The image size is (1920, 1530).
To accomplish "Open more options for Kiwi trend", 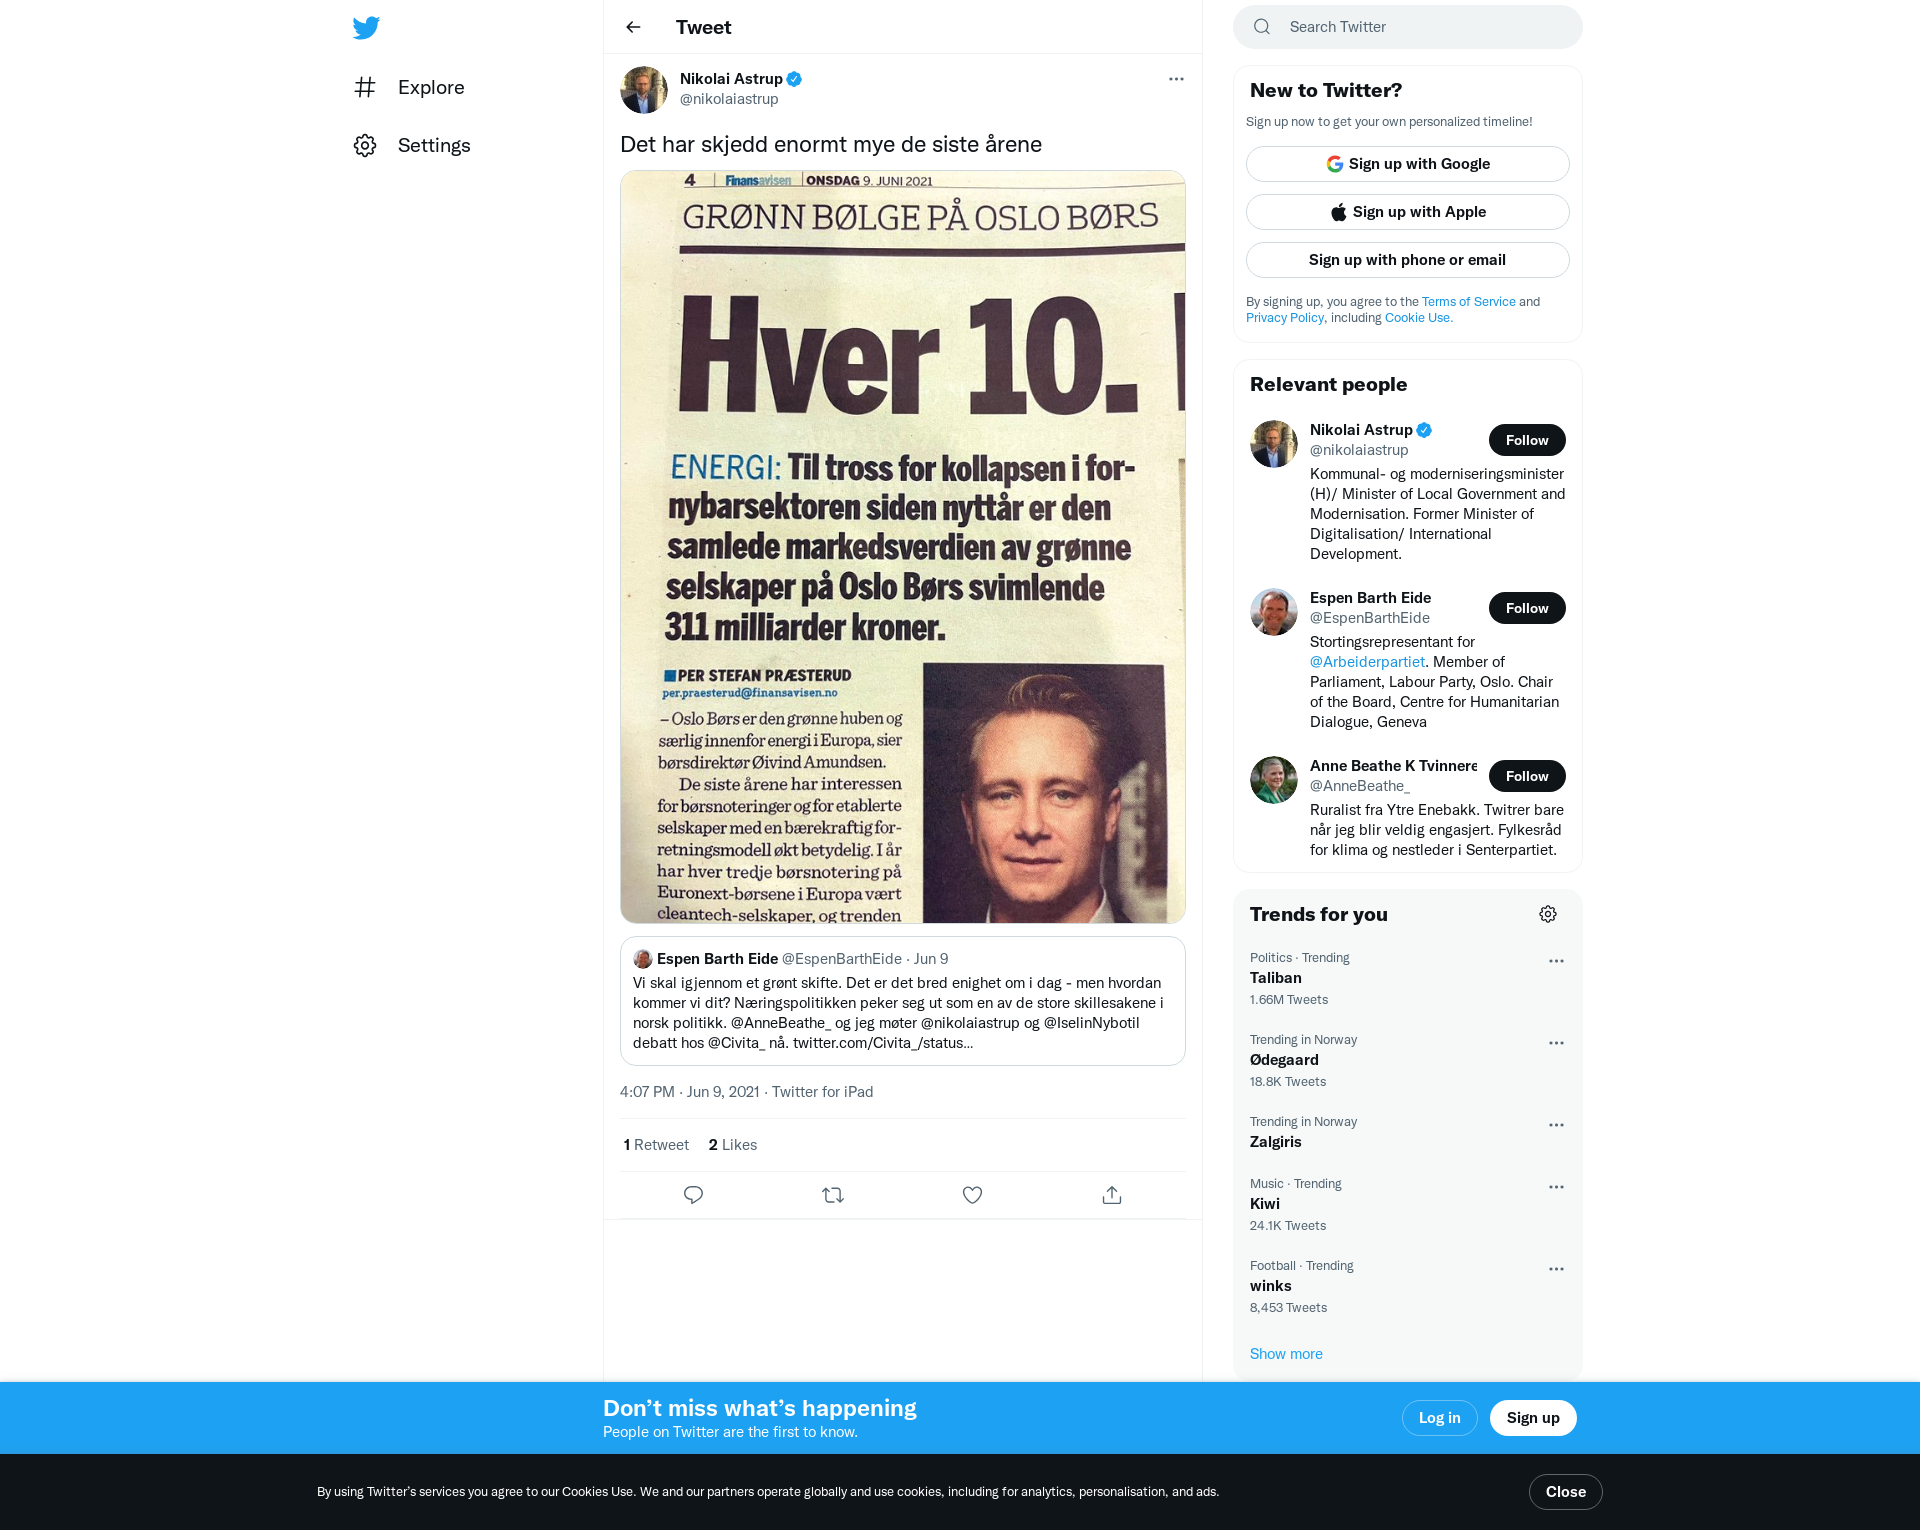I will (1556, 1187).
